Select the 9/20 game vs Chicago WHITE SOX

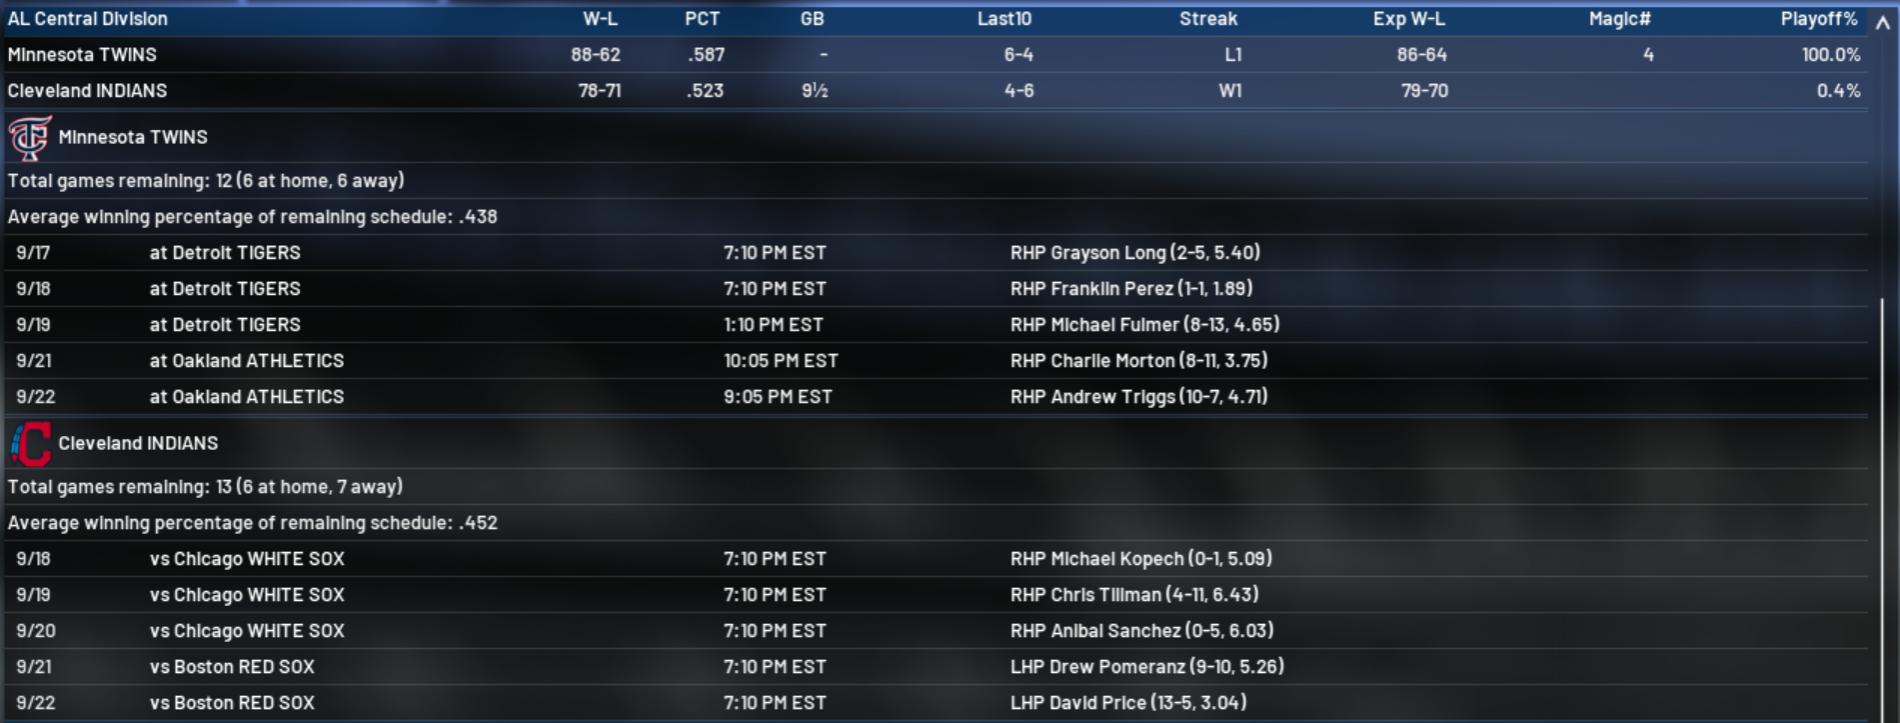[246, 631]
